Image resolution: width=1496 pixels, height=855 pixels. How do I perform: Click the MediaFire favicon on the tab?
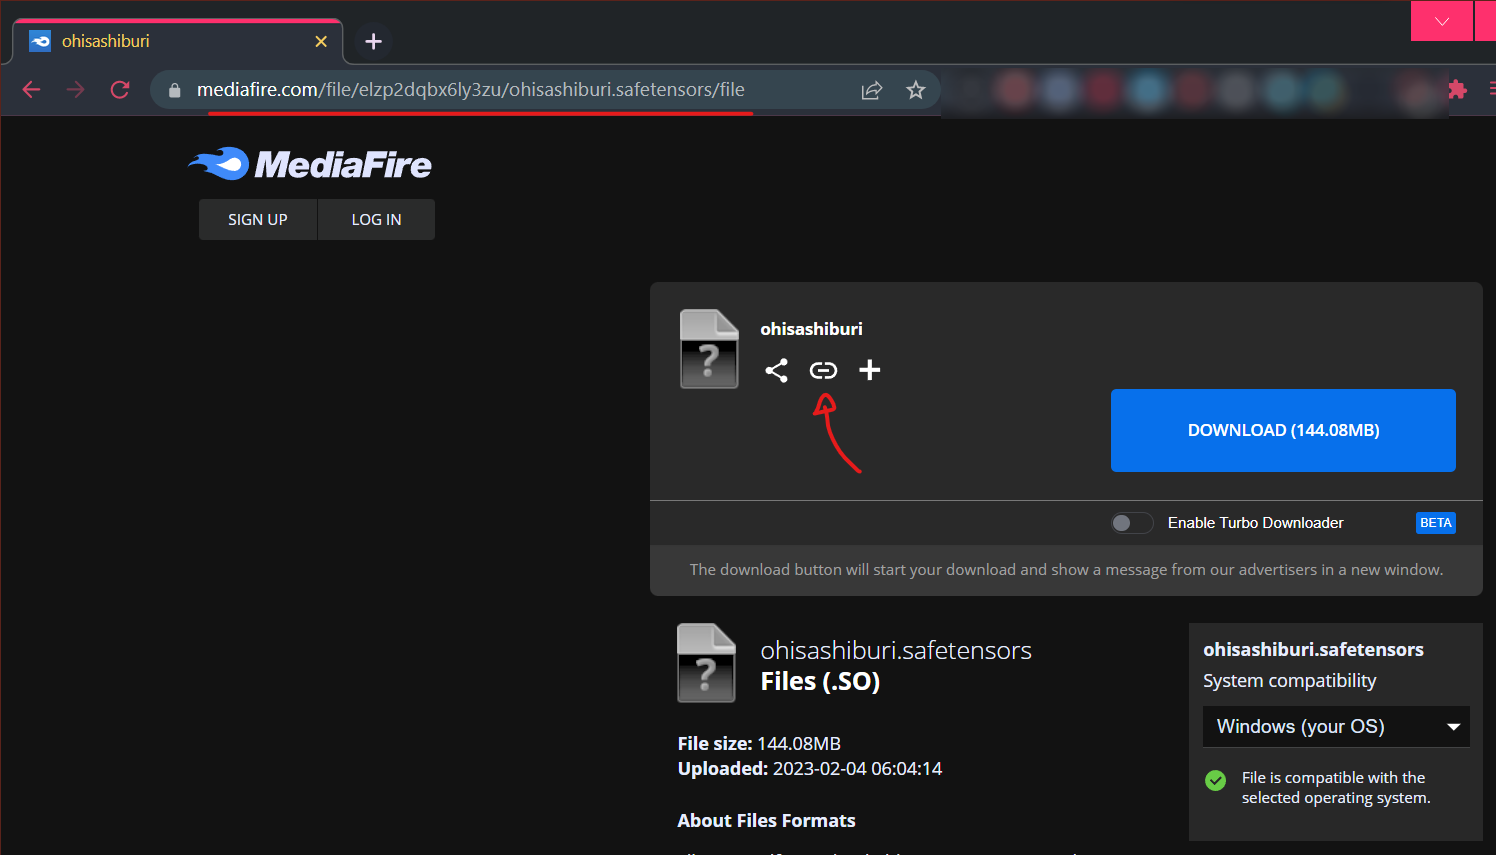click(x=40, y=41)
